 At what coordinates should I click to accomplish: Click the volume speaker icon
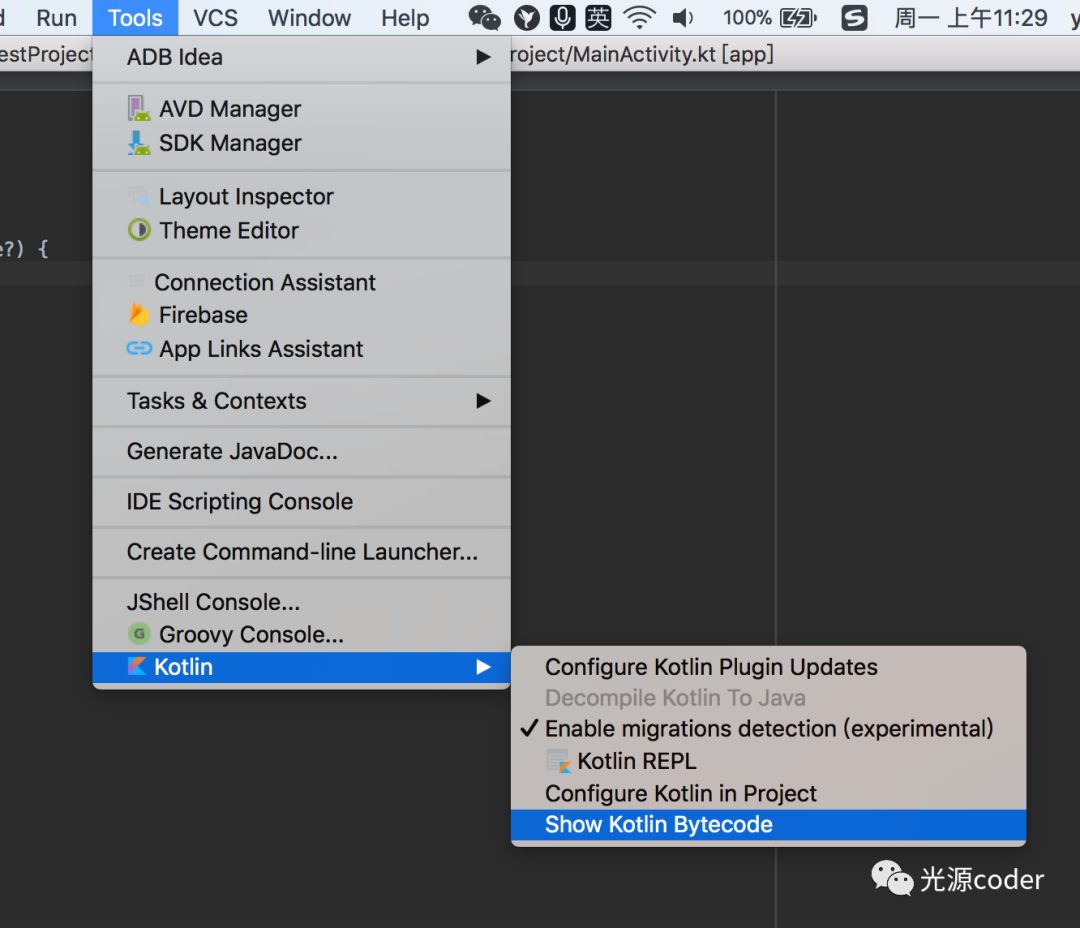point(682,18)
